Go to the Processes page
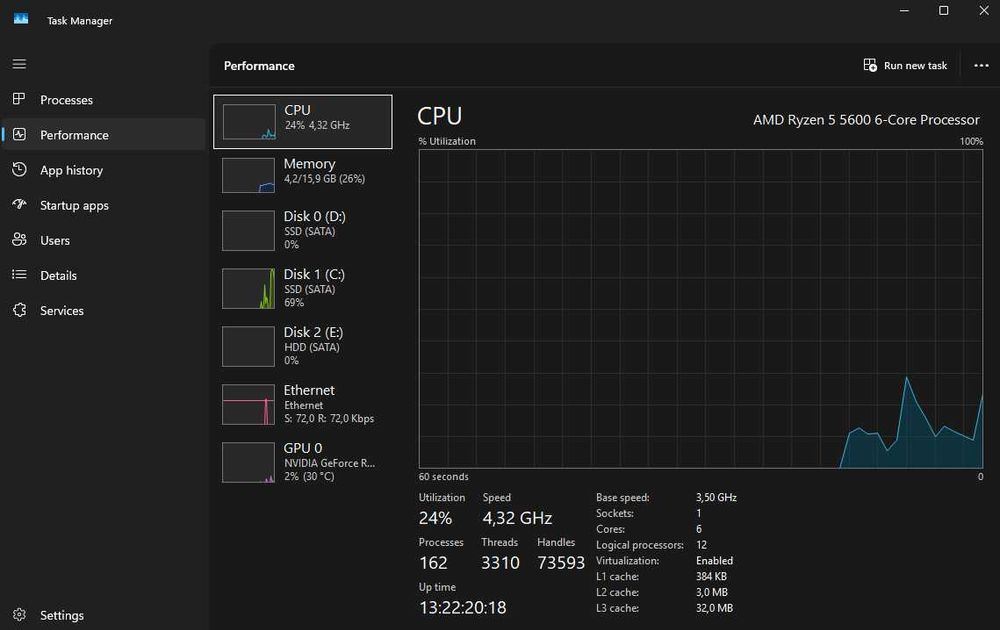This screenshot has width=1000, height=630. coord(103,99)
